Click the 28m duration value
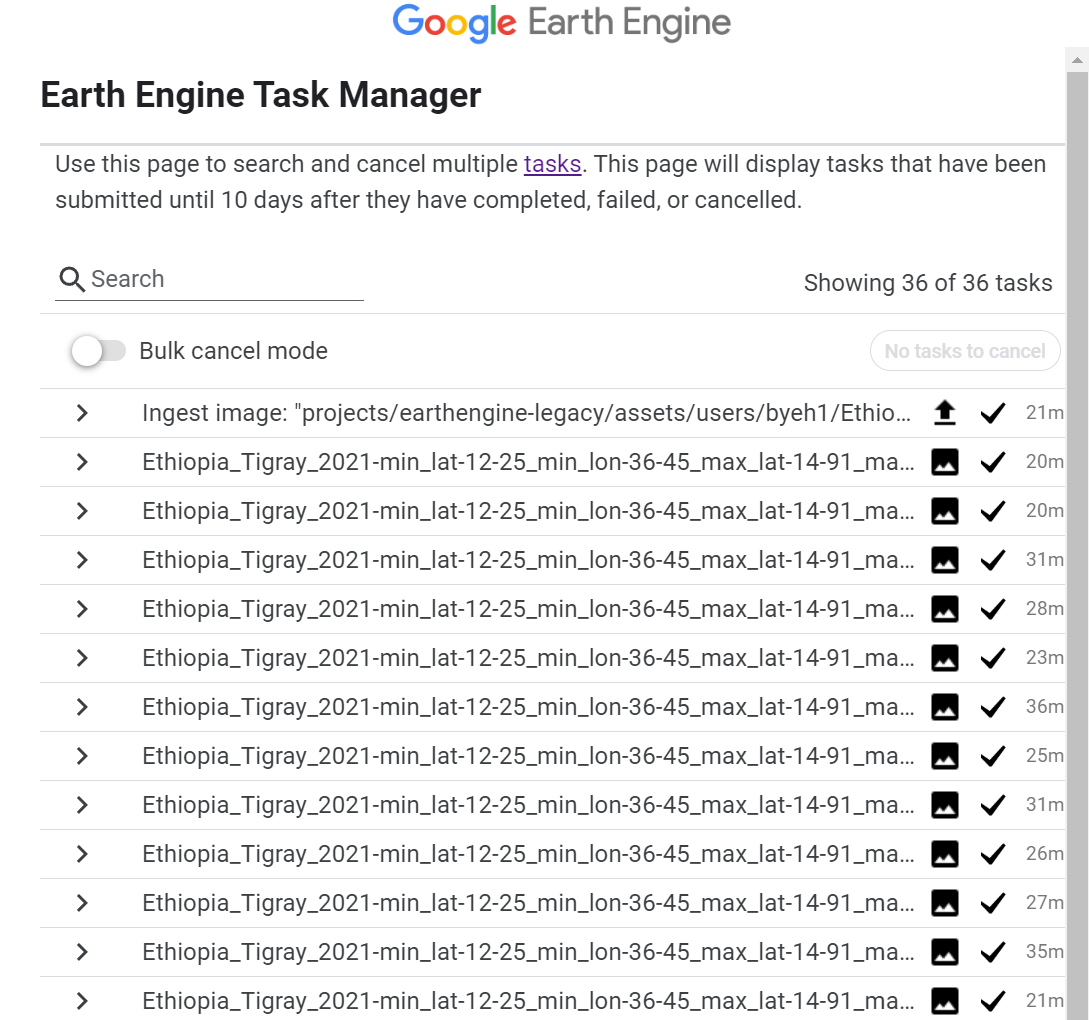 tap(1045, 608)
